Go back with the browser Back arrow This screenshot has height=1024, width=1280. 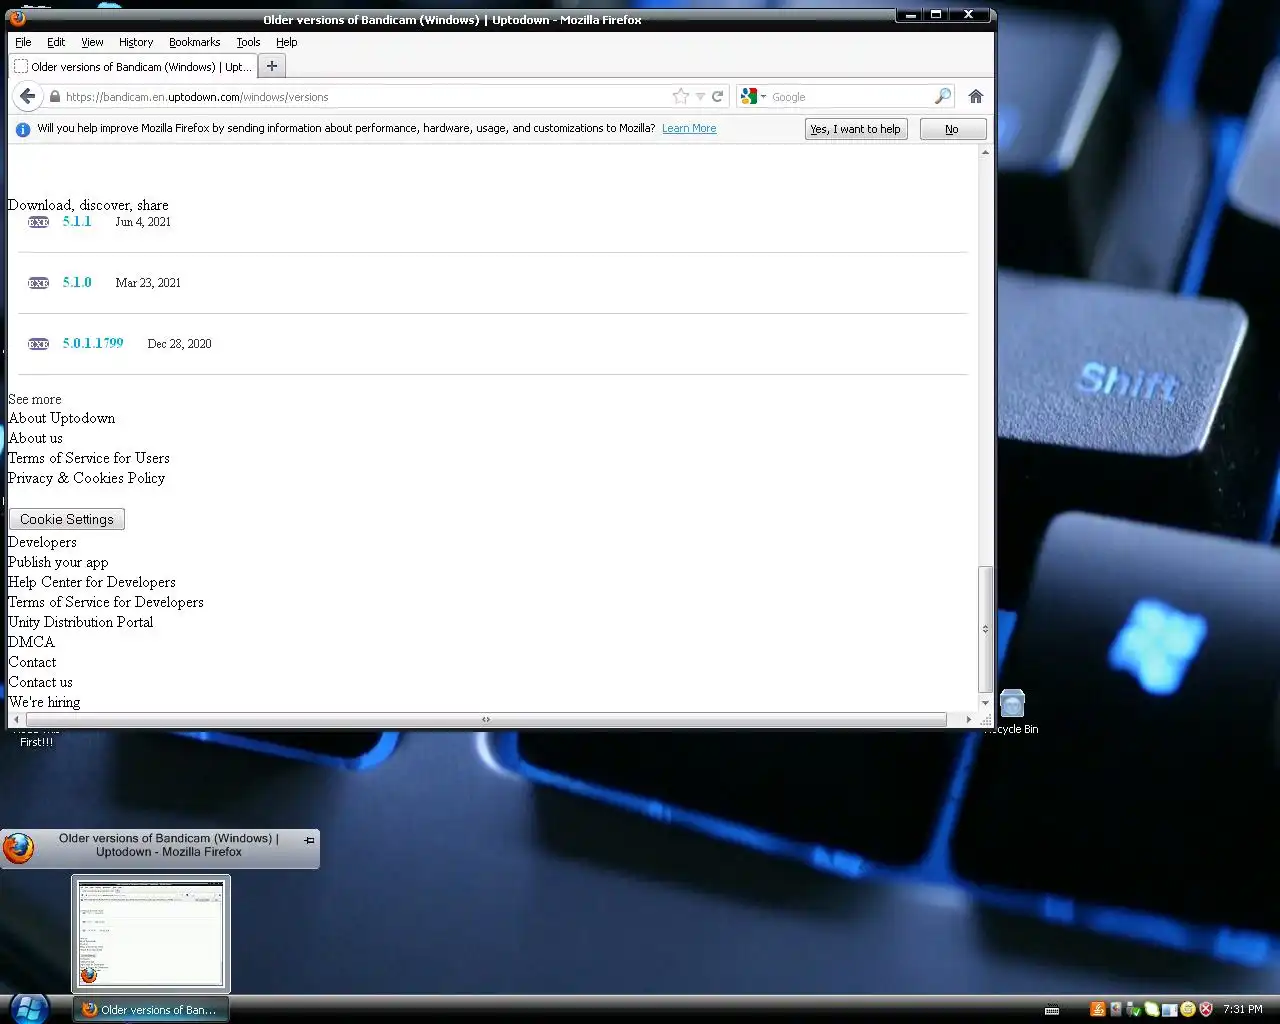pyautogui.click(x=27, y=96)
